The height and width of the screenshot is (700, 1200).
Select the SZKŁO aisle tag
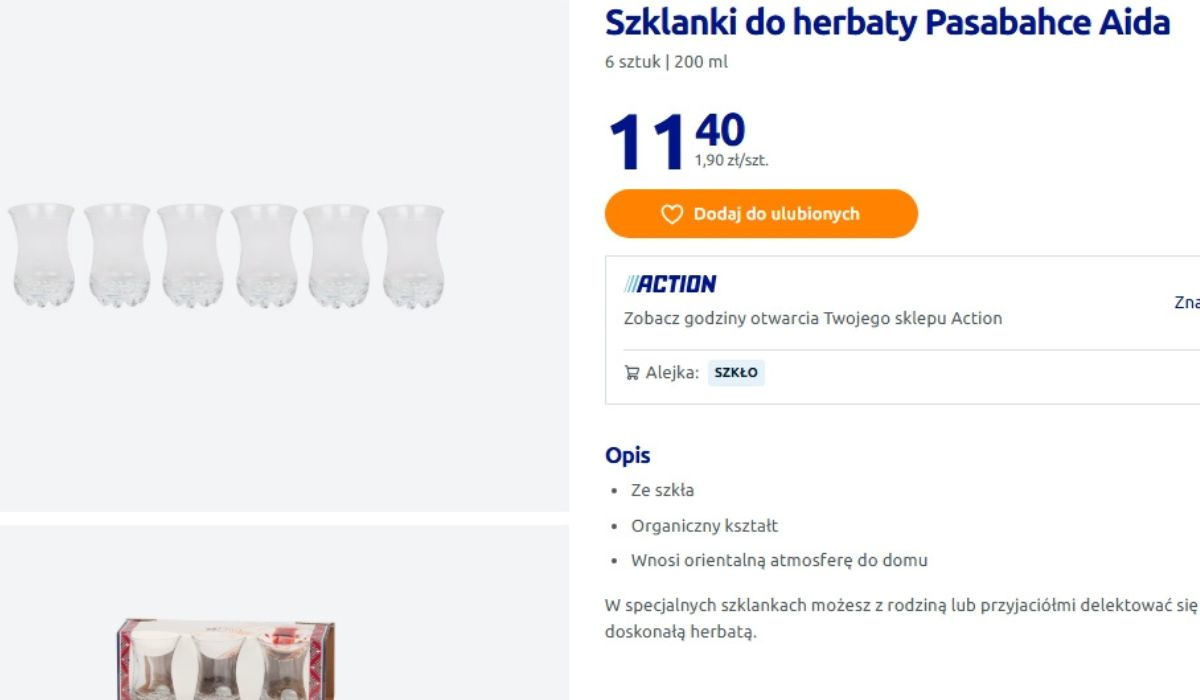pos(736,373)
